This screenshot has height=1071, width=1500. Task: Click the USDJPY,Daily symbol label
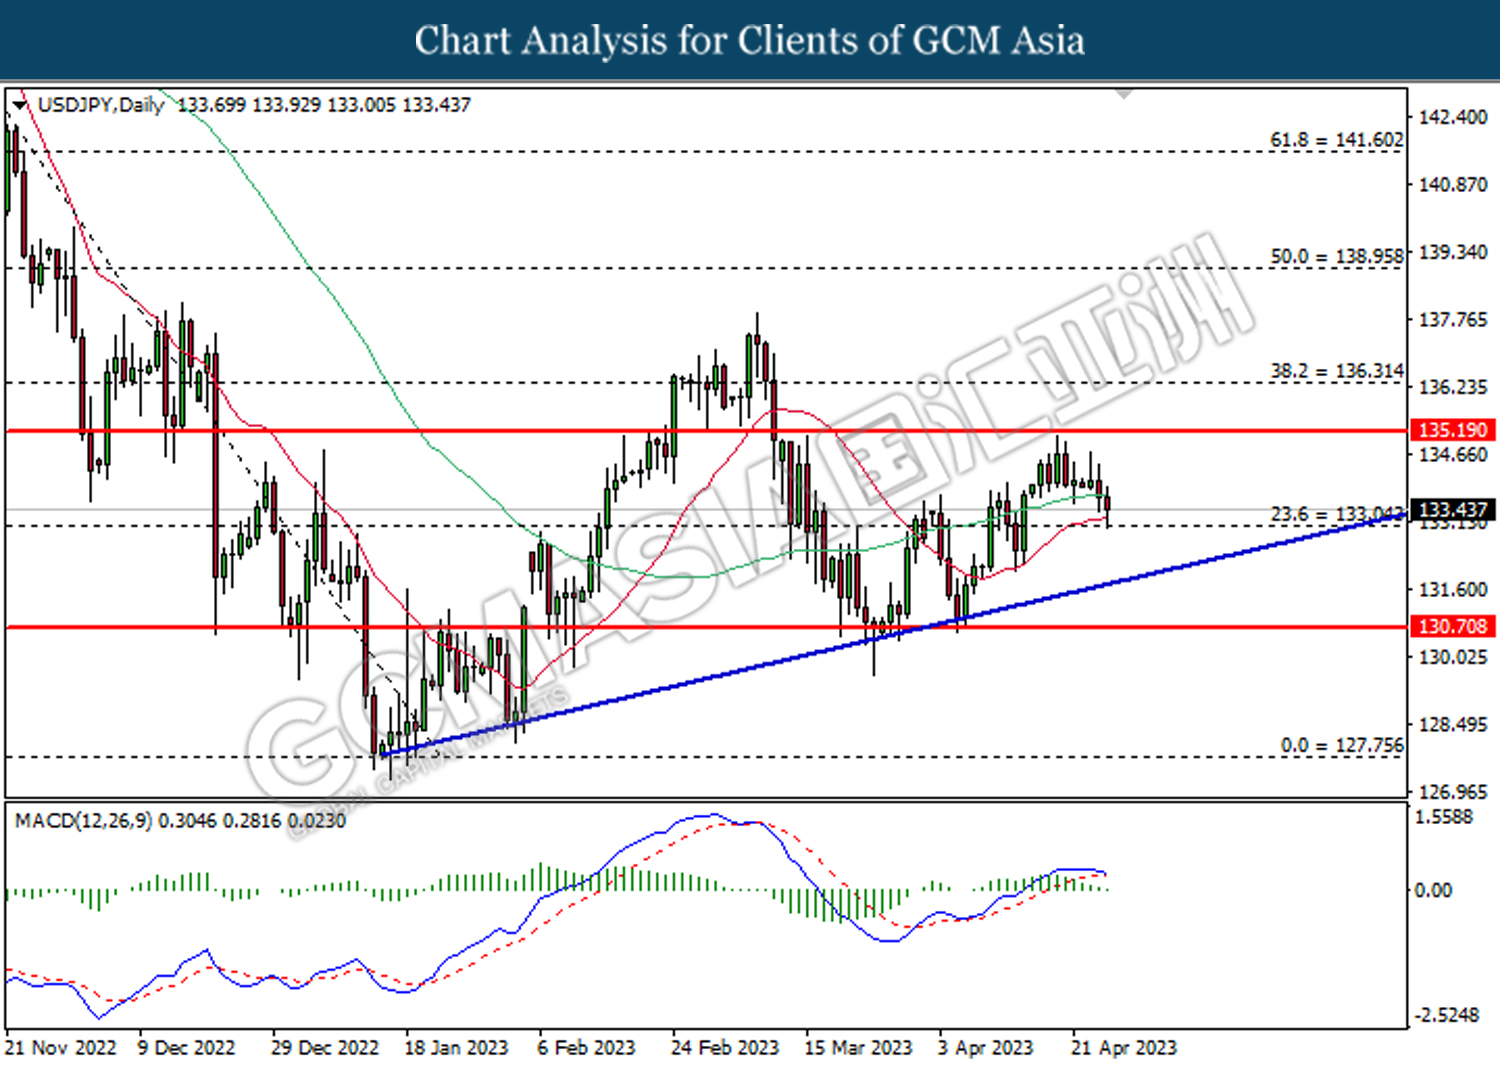tap(100, 104)
